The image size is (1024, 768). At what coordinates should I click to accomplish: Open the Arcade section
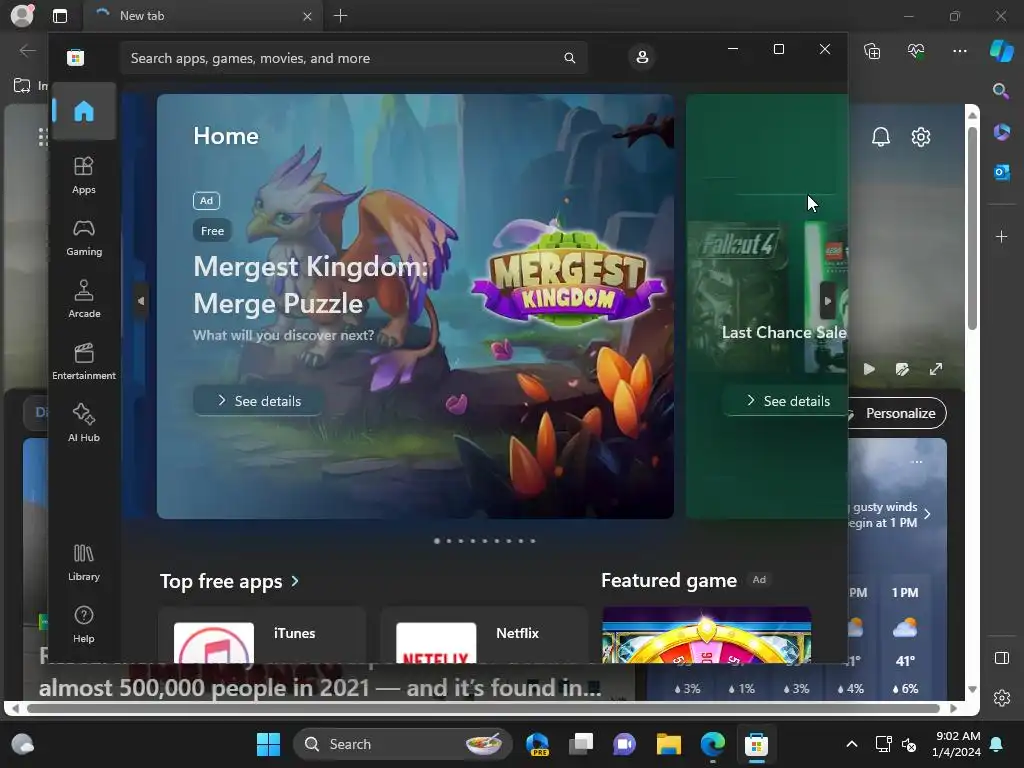84,299
